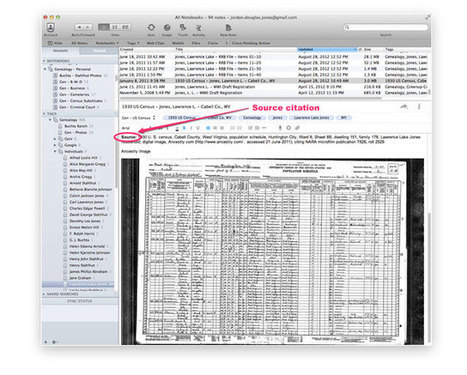Expand the Saved Searches section
The height and width of the screenshot is (375, 467).
[44, 294]
